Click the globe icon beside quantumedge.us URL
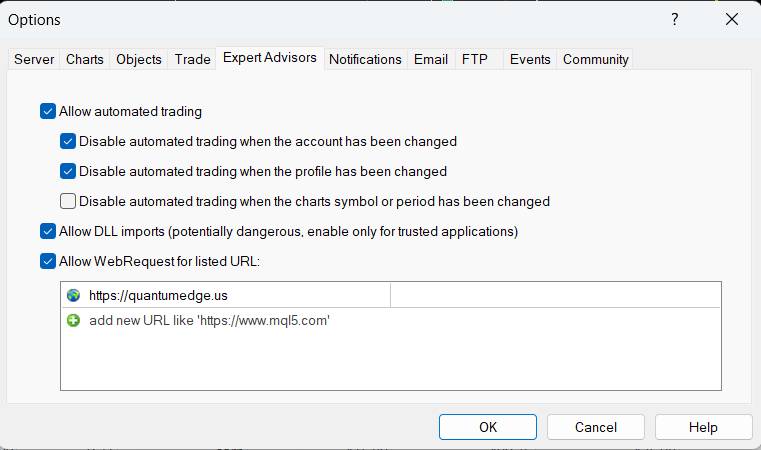This screenshot has height=450, width=761. 73,296
